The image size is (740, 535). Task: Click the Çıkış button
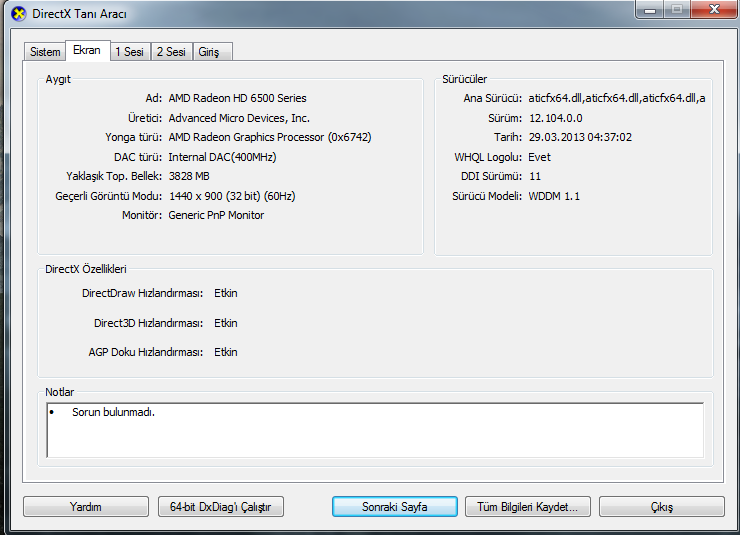coord(662,507)
